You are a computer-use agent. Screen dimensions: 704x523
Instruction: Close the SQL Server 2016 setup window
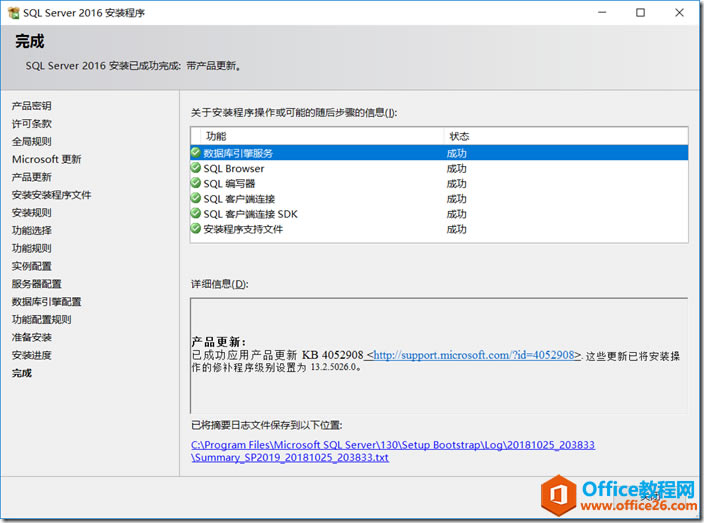[679, 13]
